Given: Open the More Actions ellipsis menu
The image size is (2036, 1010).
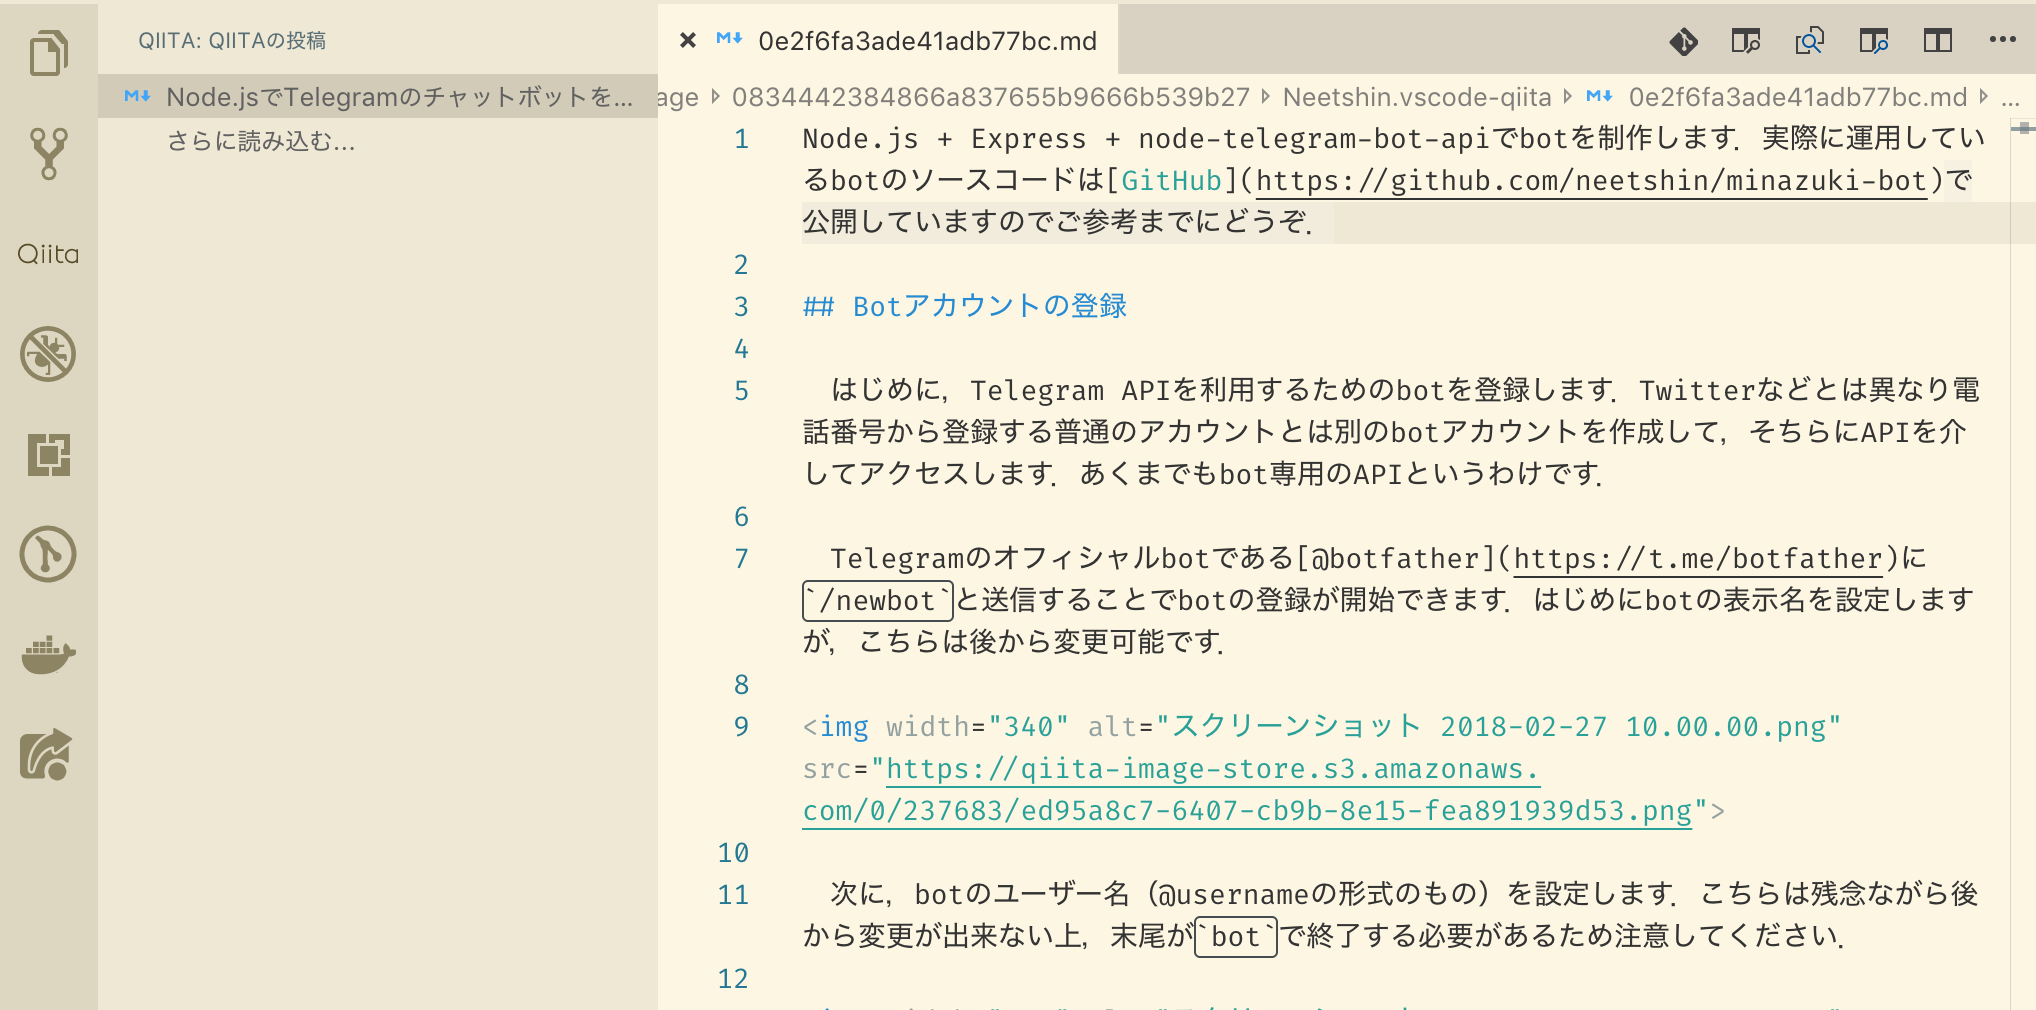Looking at the screenshot, I should pos(2002,40).
